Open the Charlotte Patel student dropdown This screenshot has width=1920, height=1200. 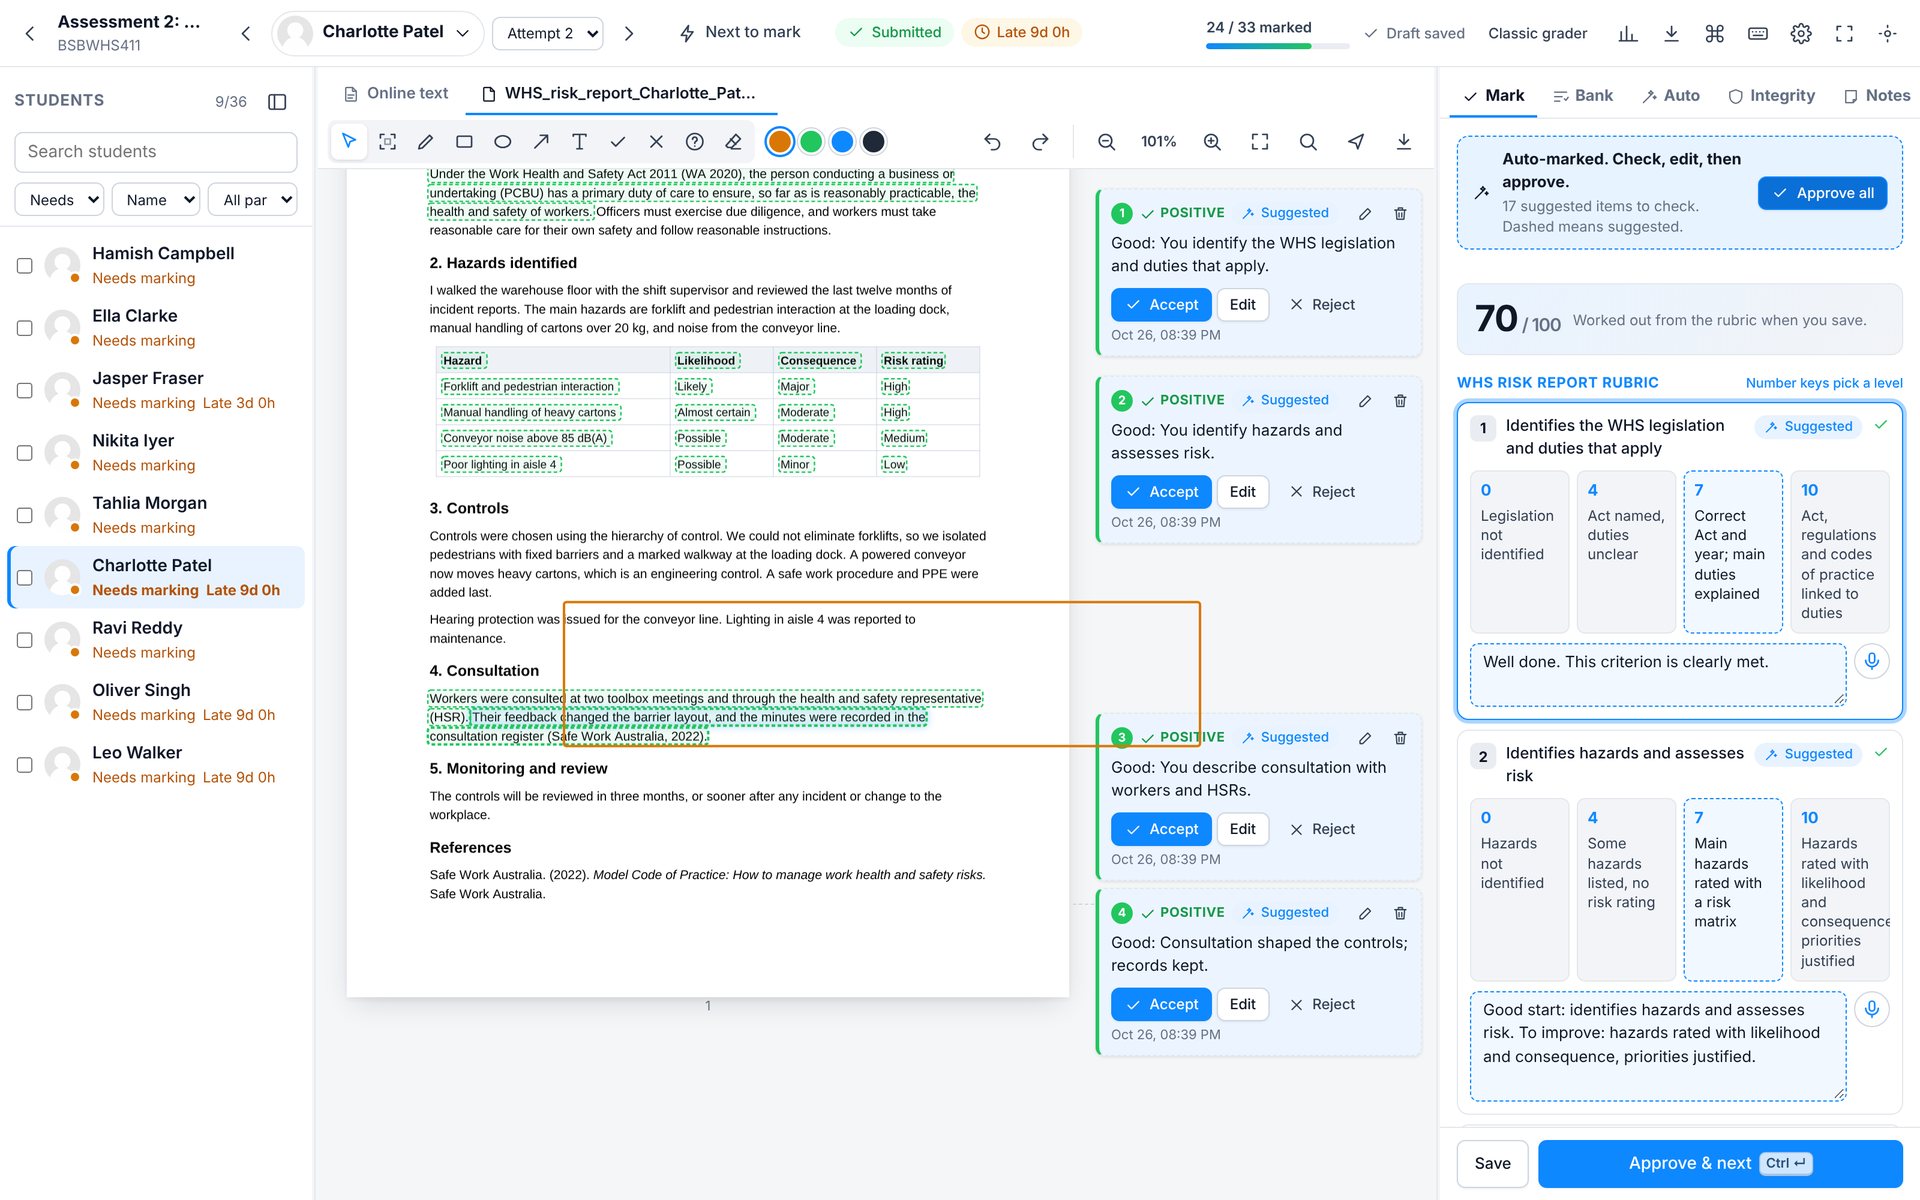click(378, 33)
